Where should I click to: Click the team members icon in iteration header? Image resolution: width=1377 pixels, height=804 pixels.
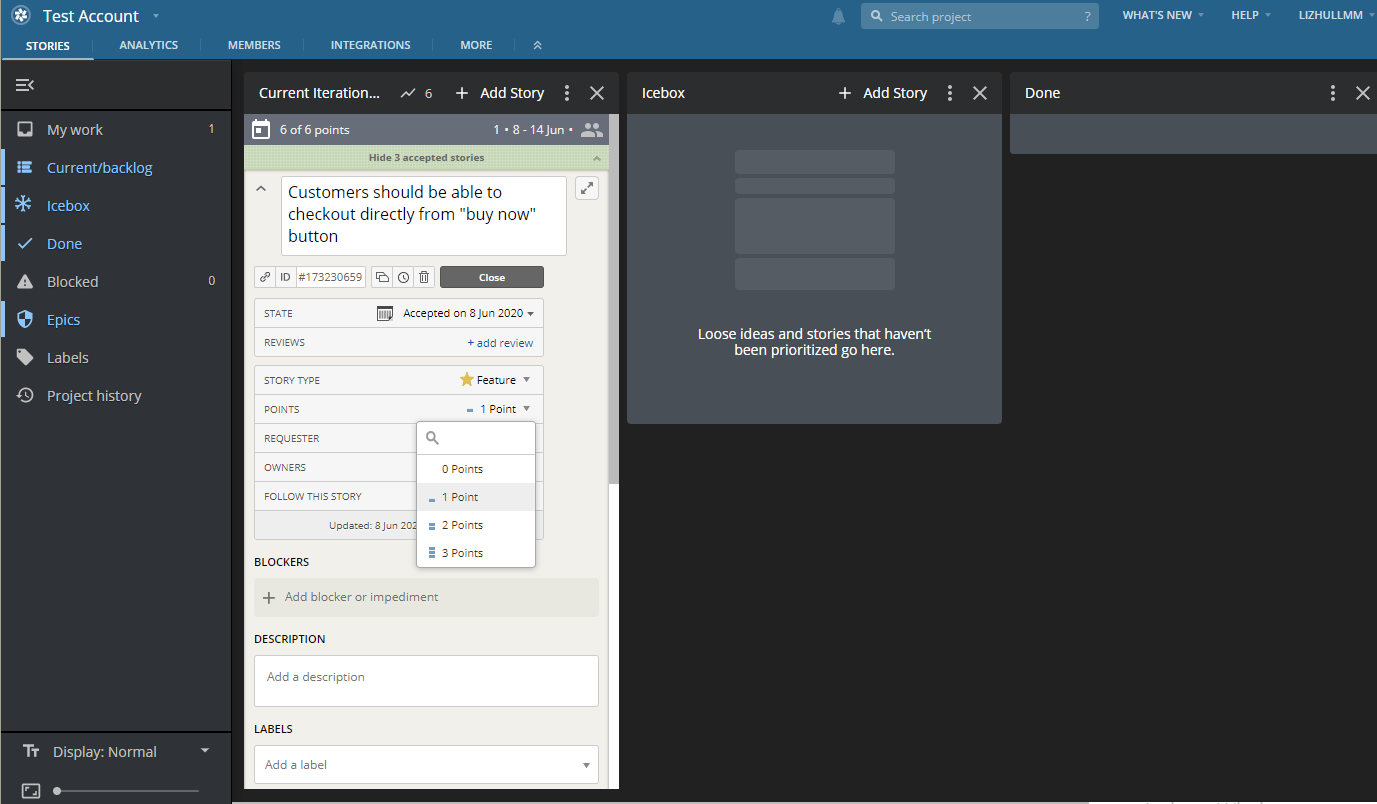[x=592, y=130]
